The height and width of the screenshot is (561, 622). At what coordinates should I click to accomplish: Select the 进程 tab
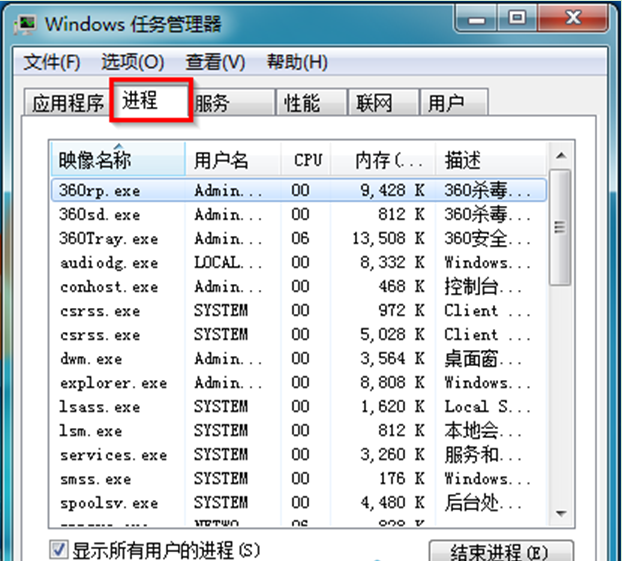coord(151,100)
